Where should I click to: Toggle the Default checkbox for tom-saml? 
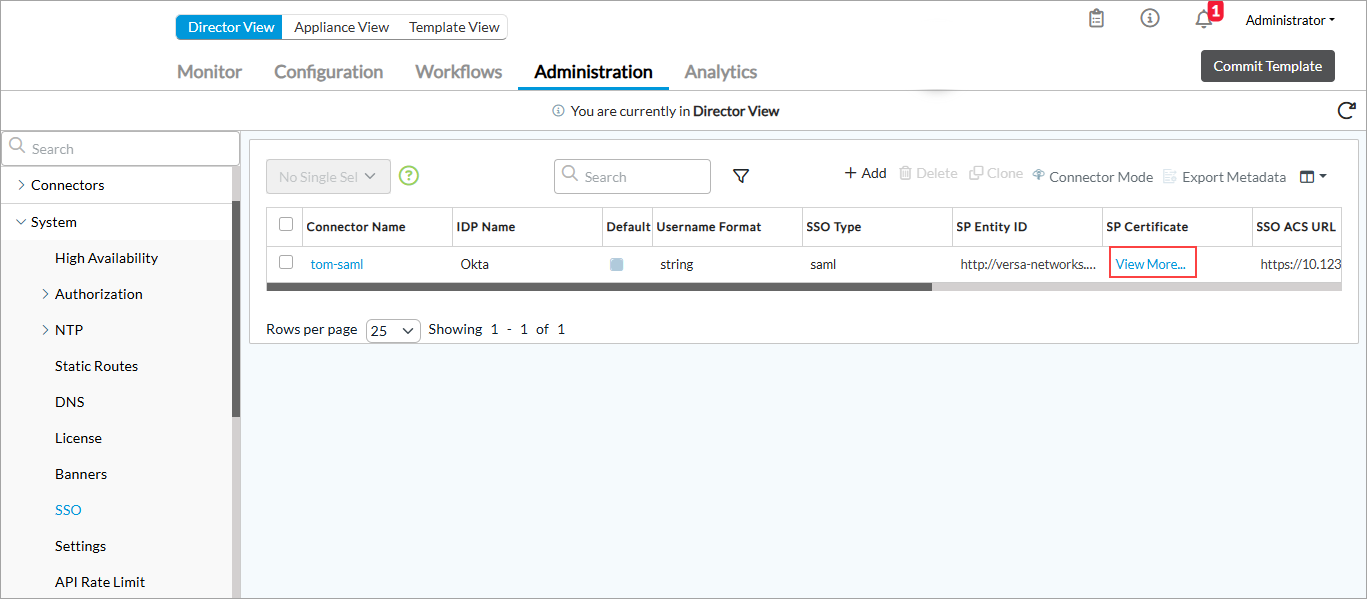click(x=617, y=264)
